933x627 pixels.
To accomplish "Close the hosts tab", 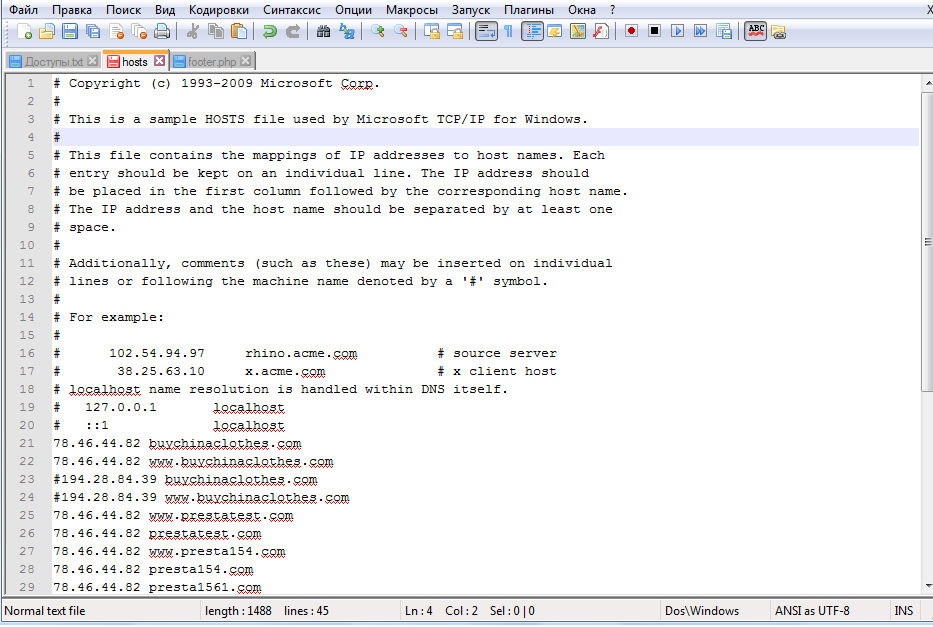I will pyautogui.click(x=159, y=61).
